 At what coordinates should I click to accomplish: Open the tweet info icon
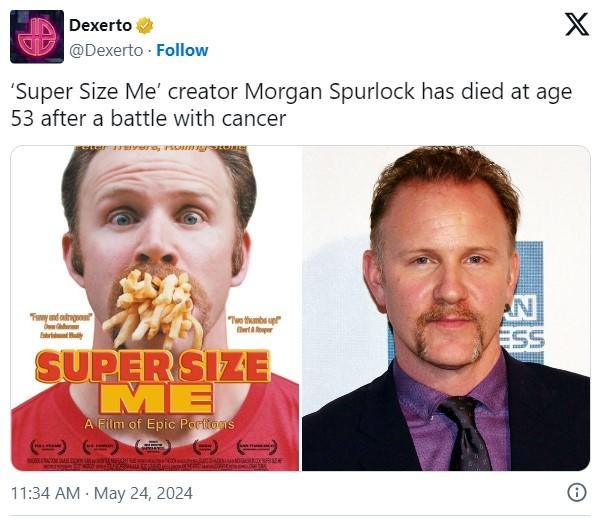577,493
